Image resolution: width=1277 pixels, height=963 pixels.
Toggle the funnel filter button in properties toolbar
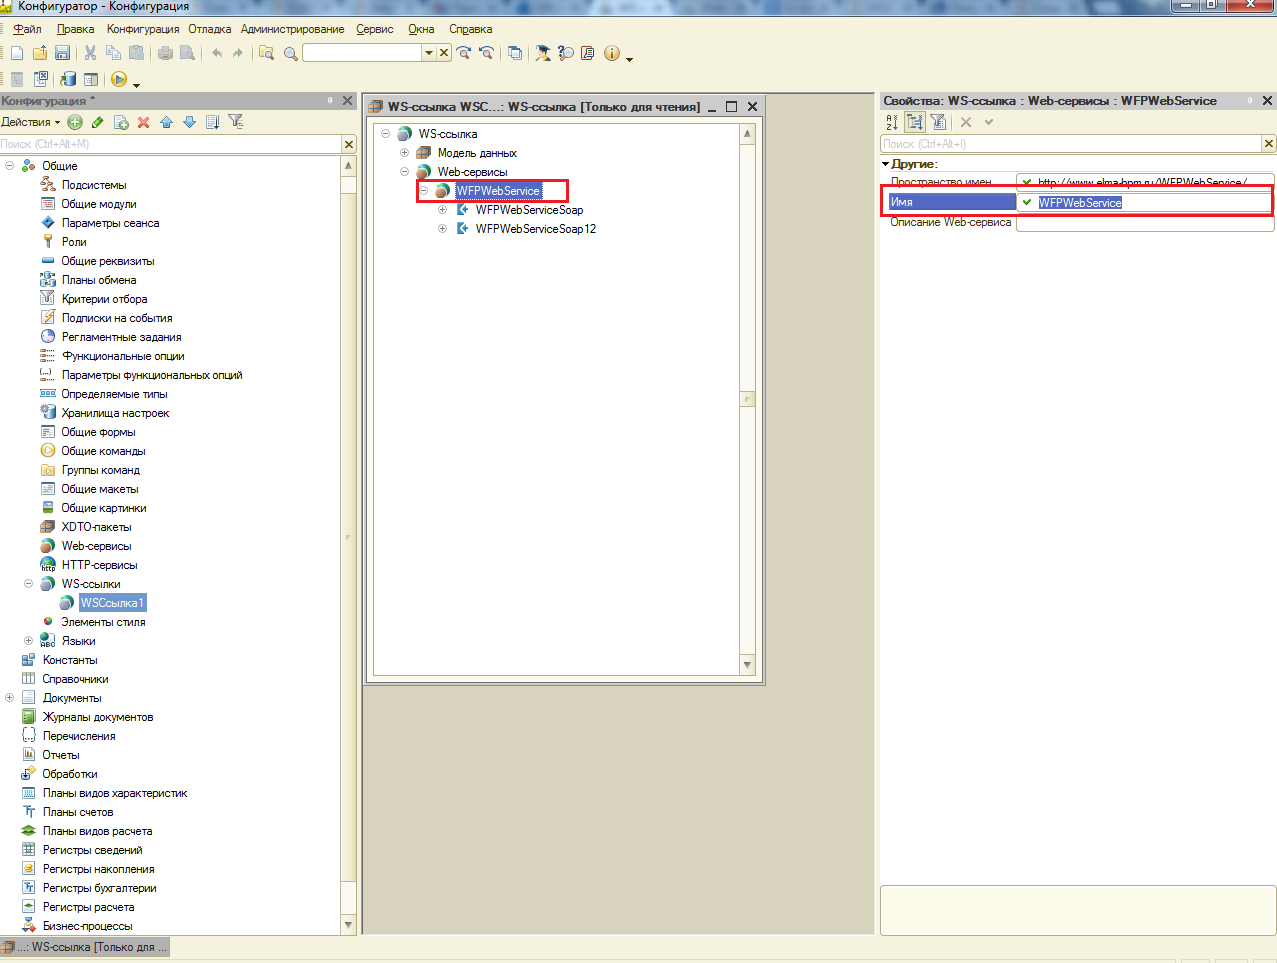[x=938, y=122]
